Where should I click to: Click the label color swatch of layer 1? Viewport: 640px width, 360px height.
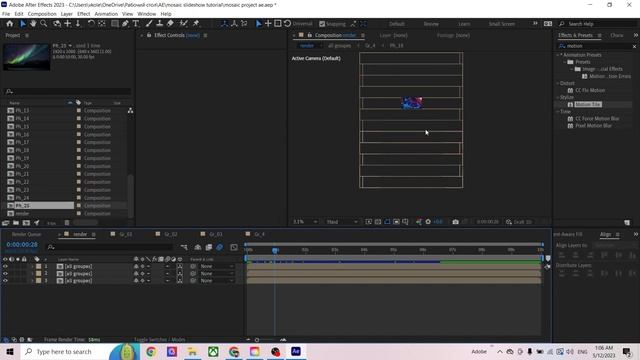[x=38, y=266]
